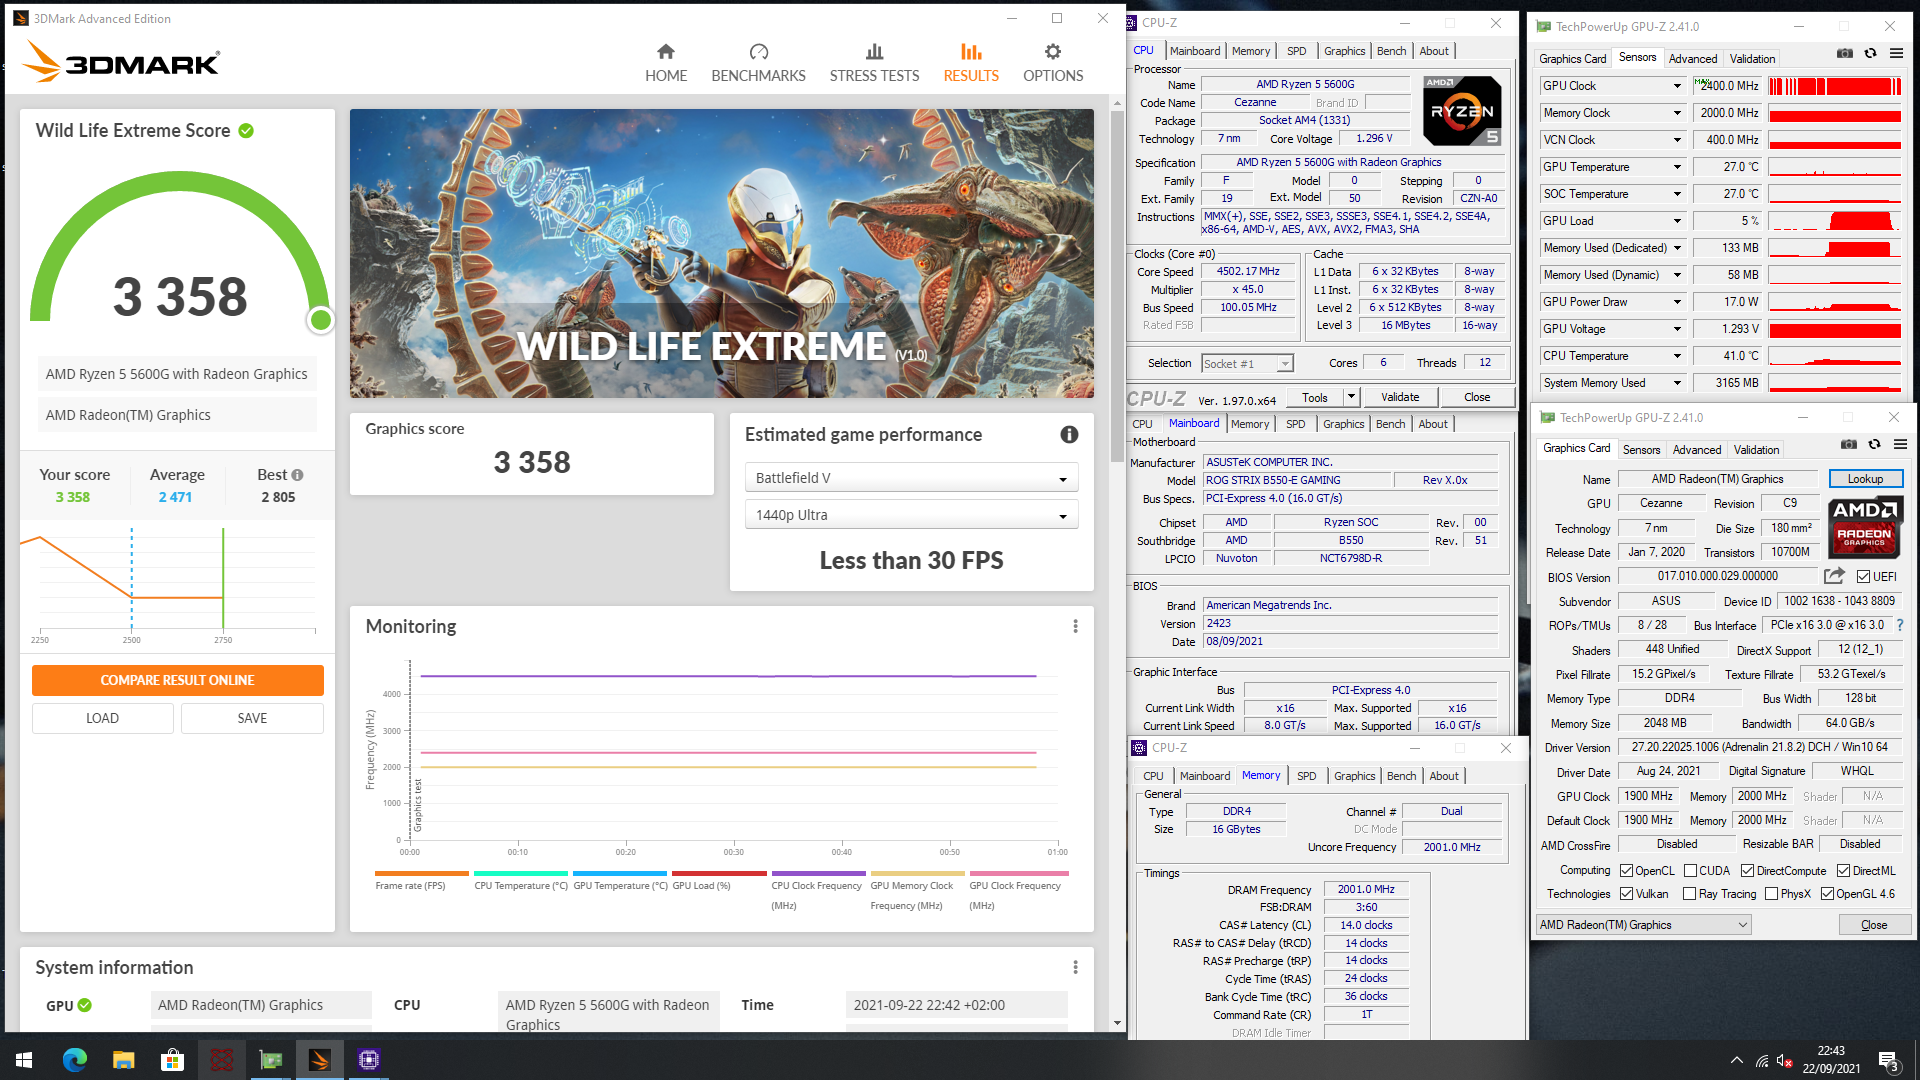The width and height of the screenshot is (1920, 1080).
Task: Open OPTIONS gear icon in 3DMark
Action: tap(1052, 52)
